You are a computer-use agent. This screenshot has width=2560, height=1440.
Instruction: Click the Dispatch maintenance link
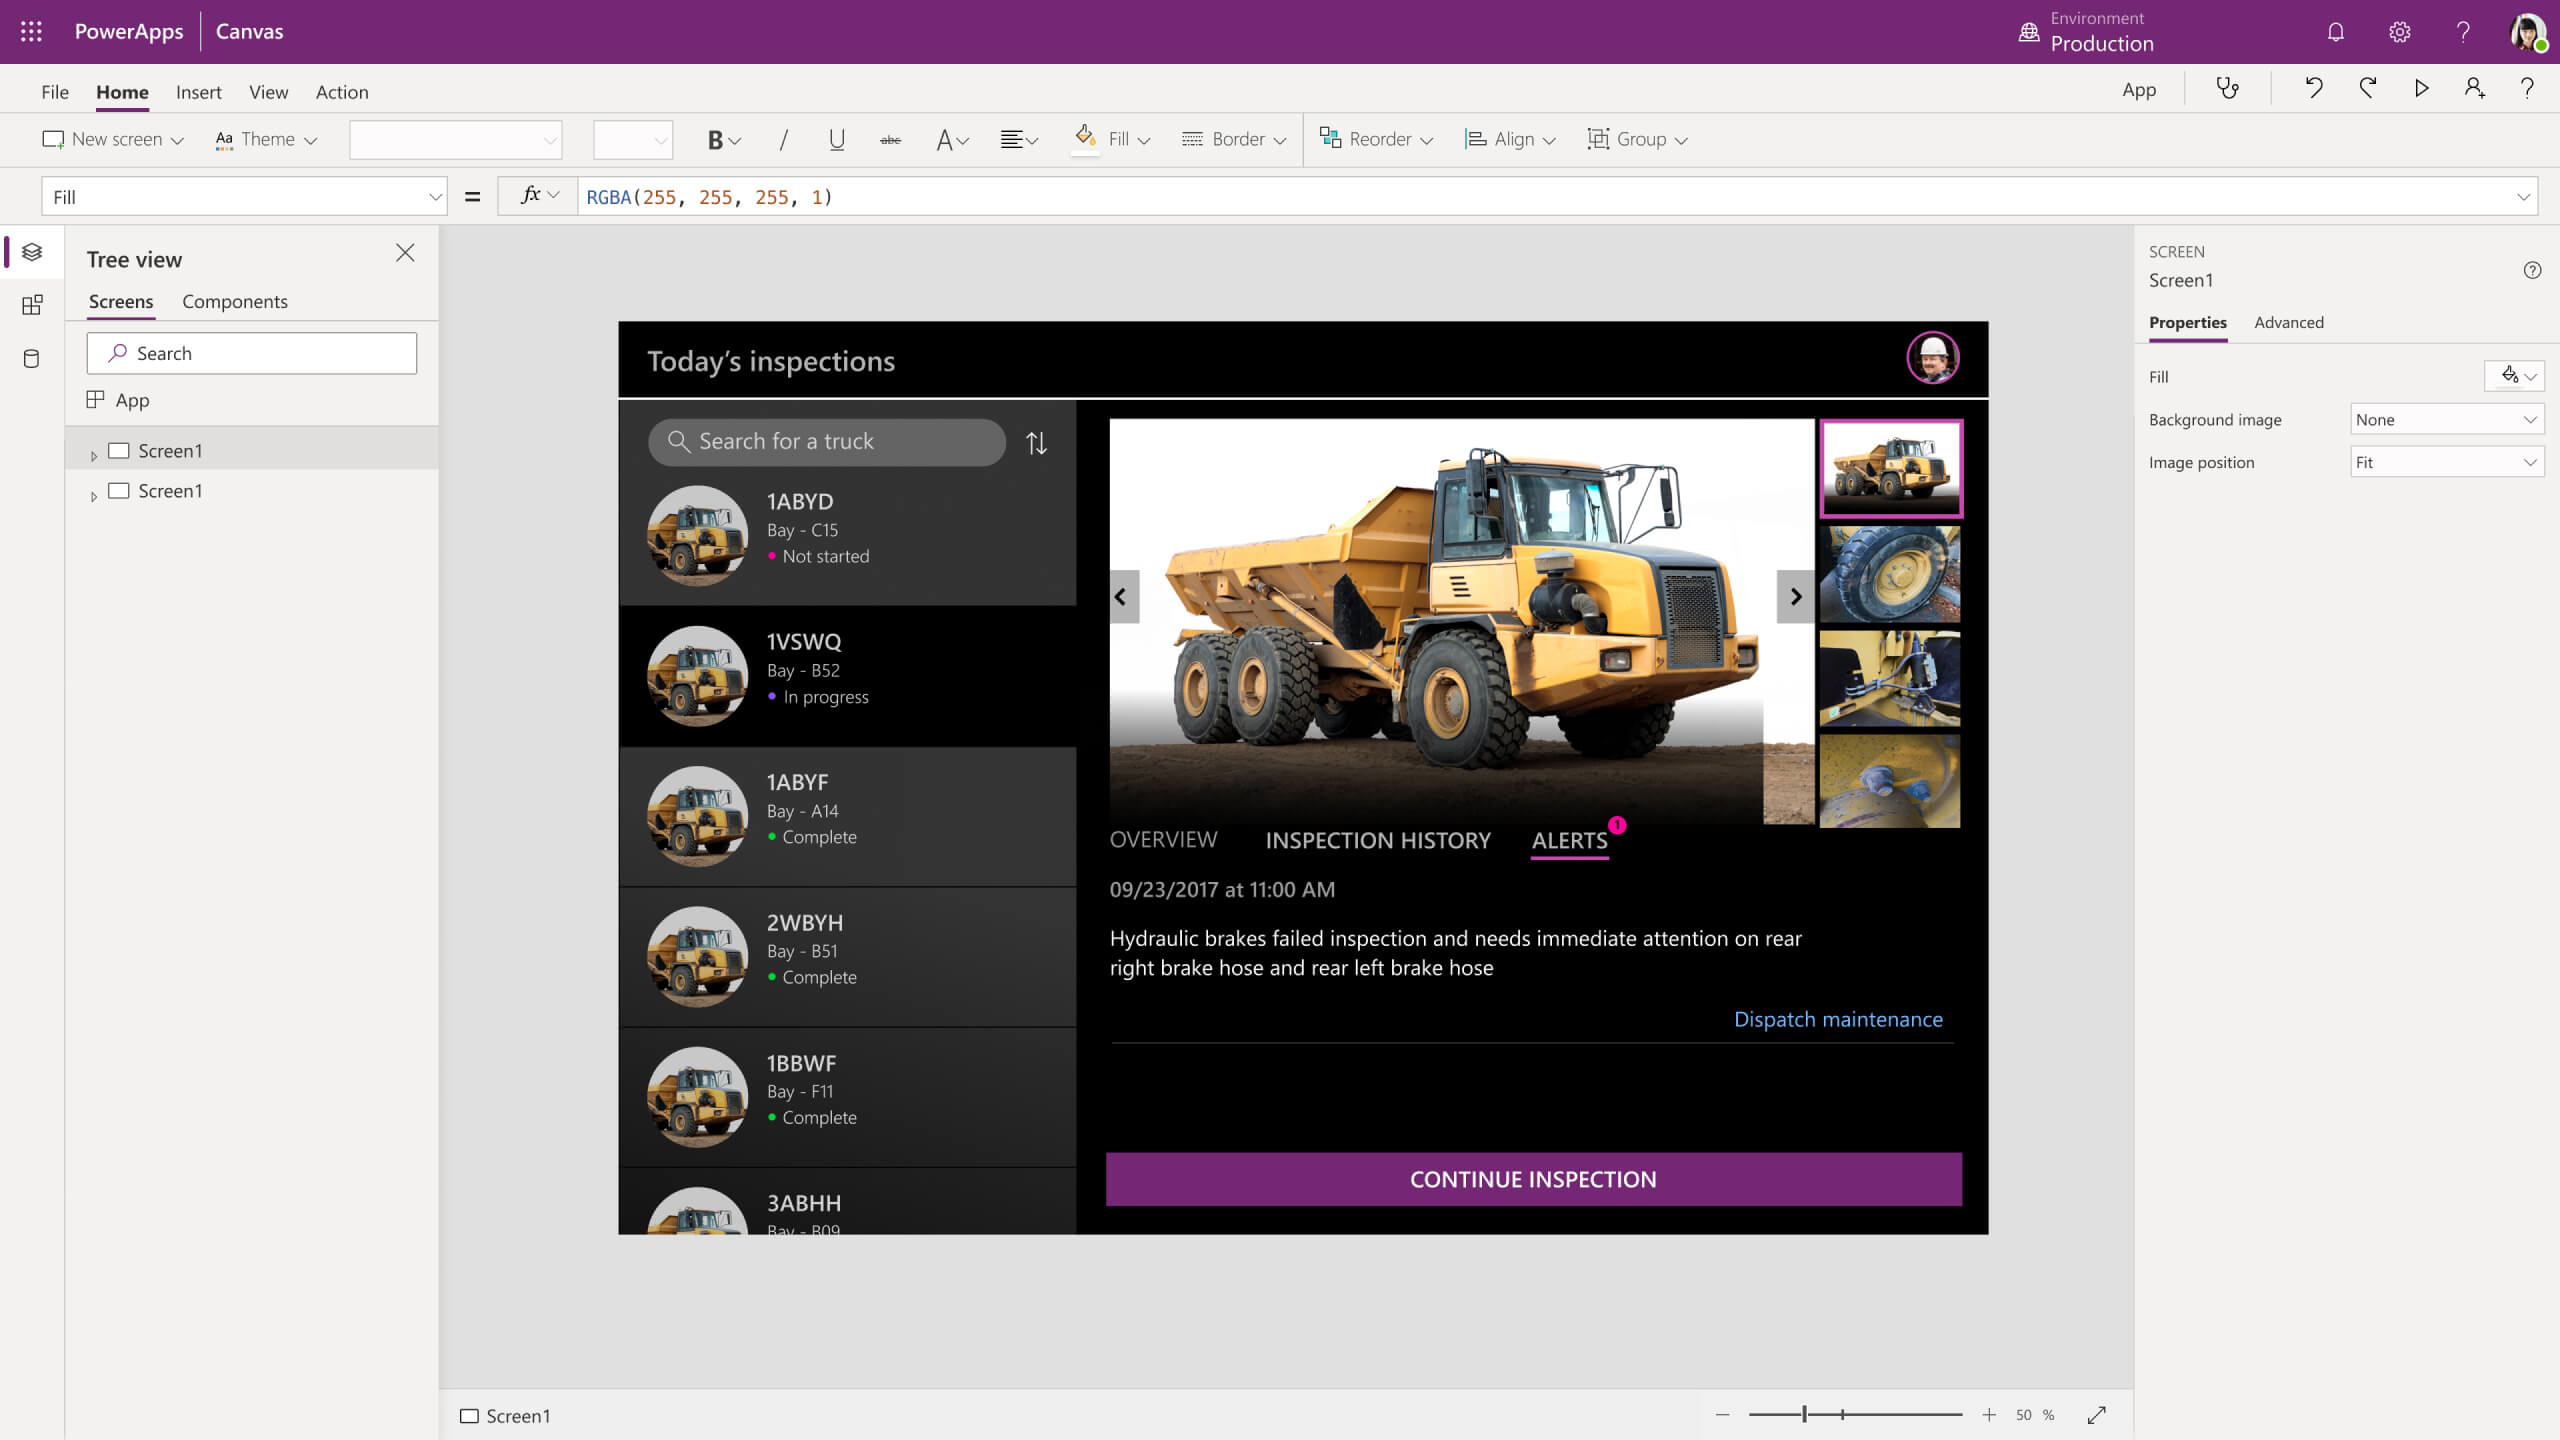pyautogui.click(x=1837, y=1018)
